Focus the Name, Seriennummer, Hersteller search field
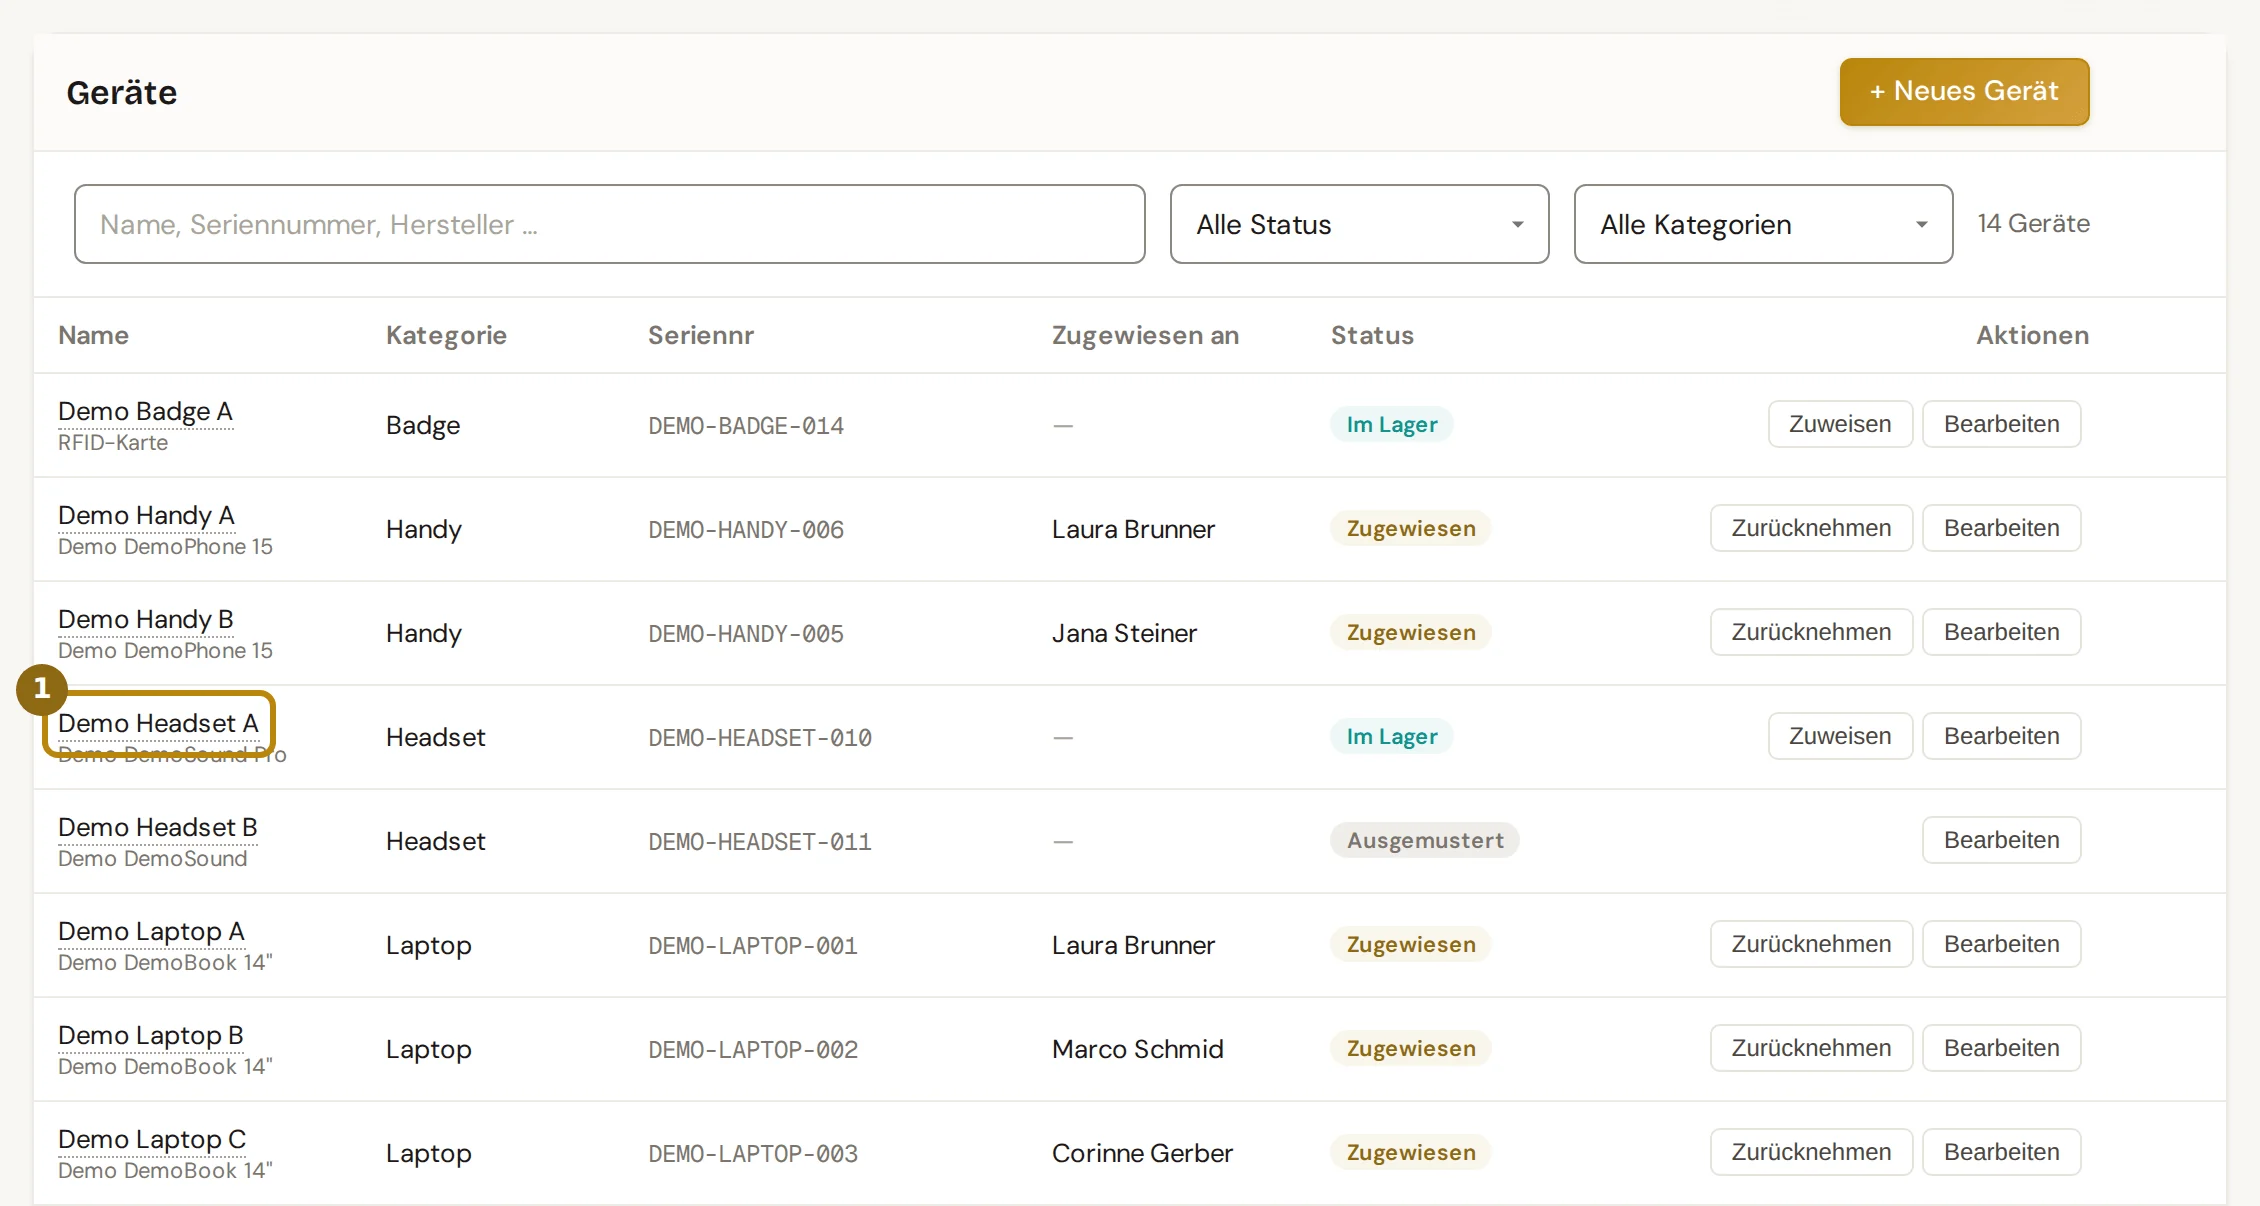Viewport: 2260px width, 1206px height. pos(609,224)
